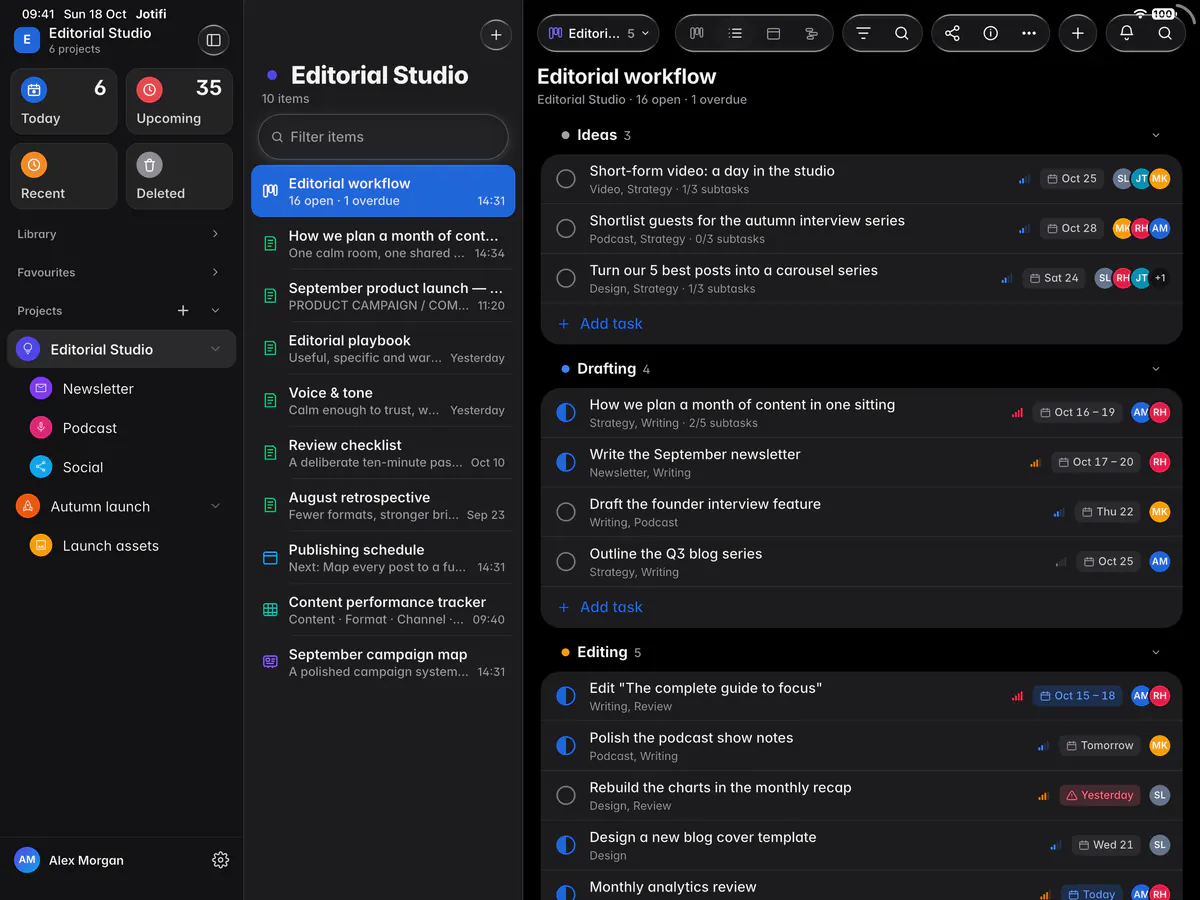Toggle status of 'Write the September newsletter'
This screenshot has width=1200, height=900.
pyautogui.click(x=566, y=462)
